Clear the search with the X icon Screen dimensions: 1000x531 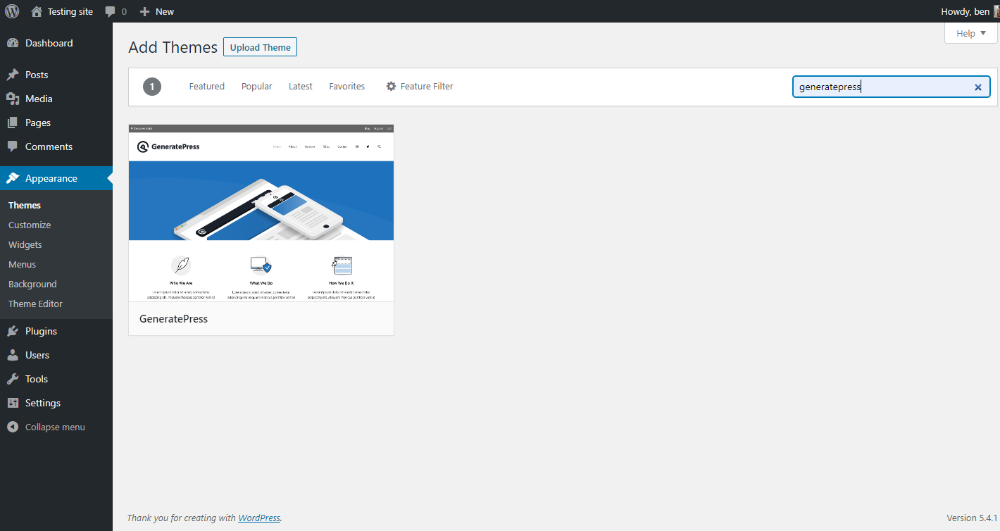pos(978,87)
